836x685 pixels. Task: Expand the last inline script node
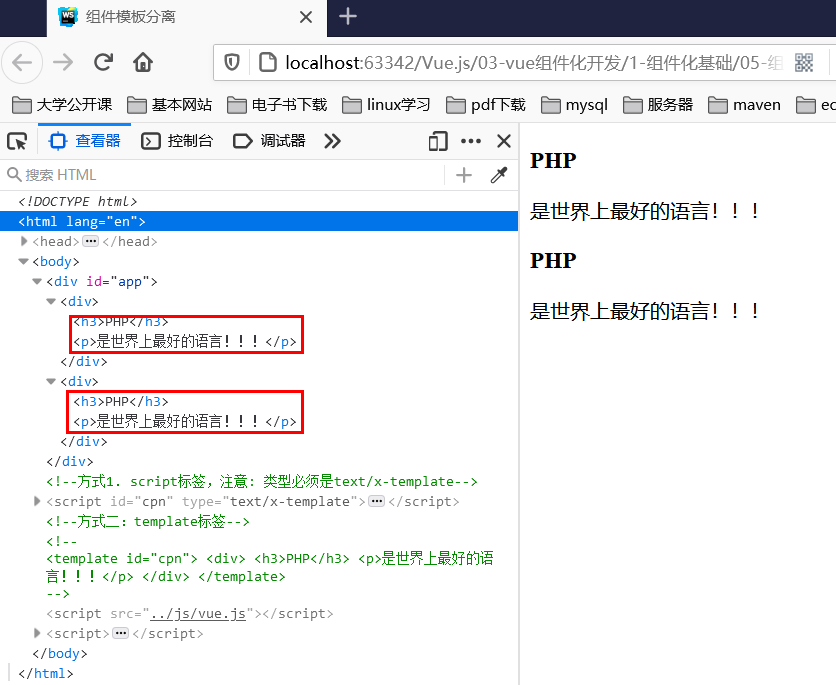(x=37, y=633)
